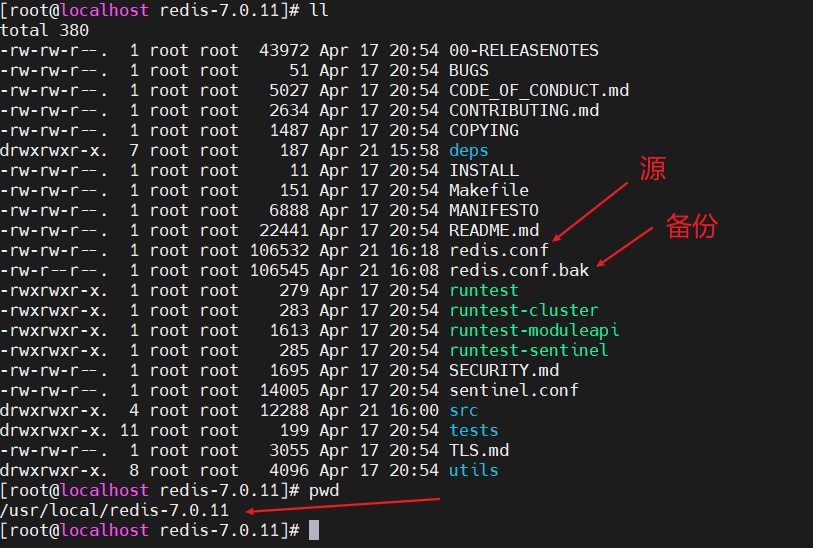Select the -rw-r--r--. permissions of redis.conf.bak
Viewport: 813px width, 548px height.
pos(54,270)
